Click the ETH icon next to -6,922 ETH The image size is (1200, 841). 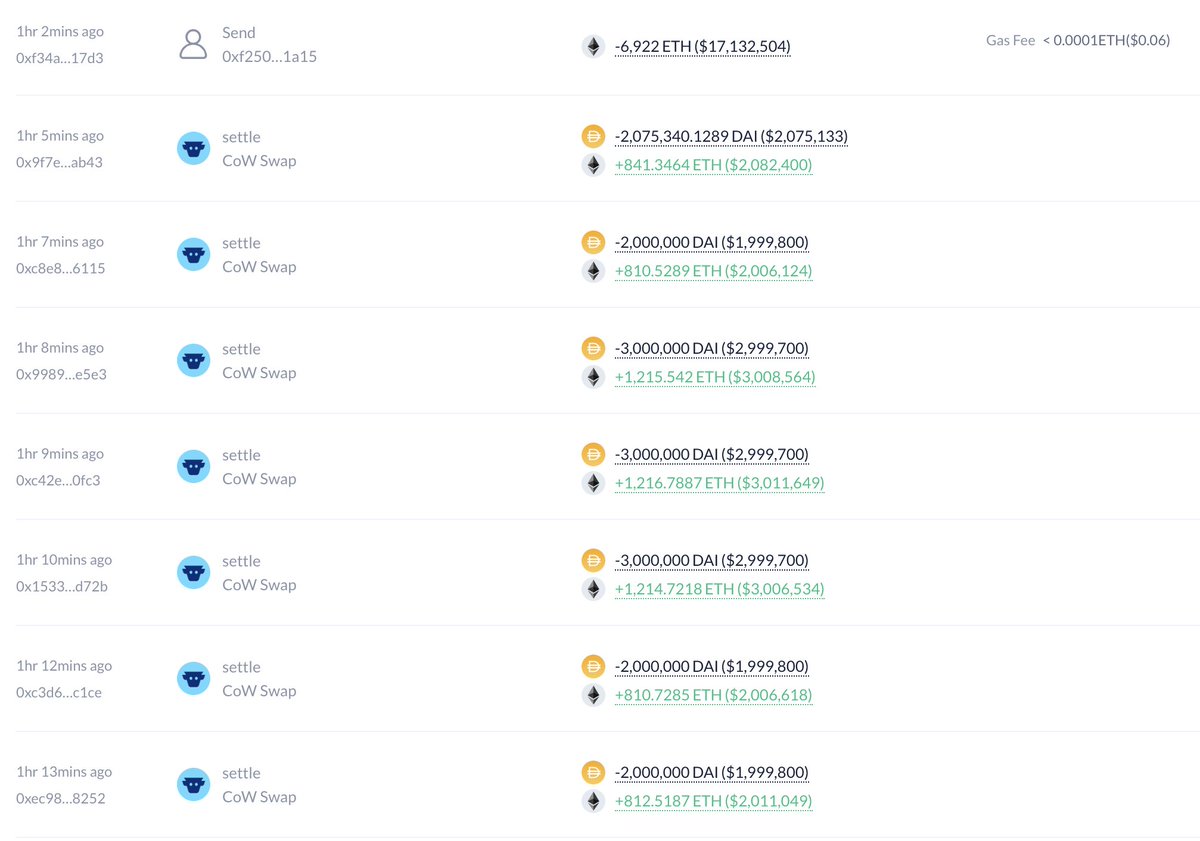(x=593, y=46)
